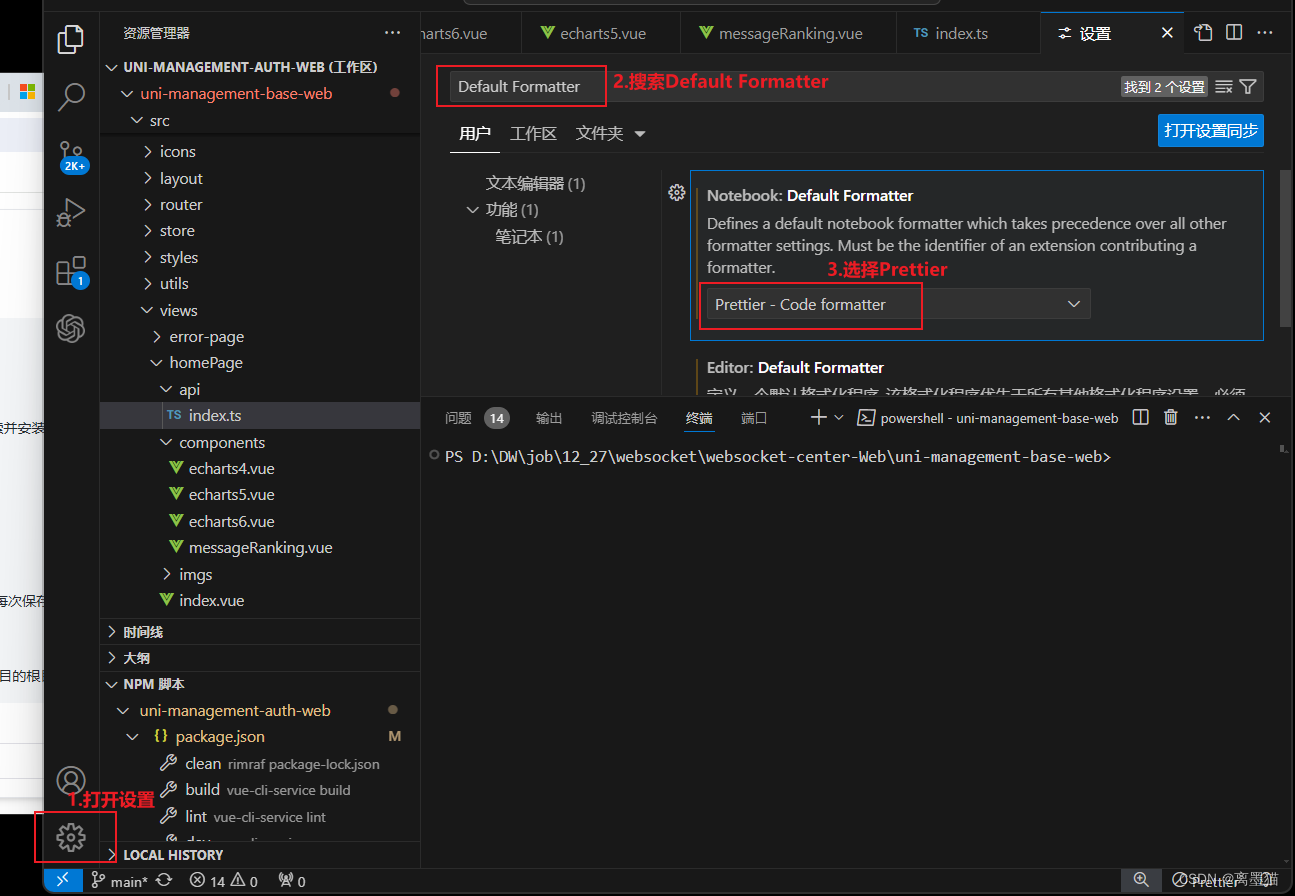Clear the settings search input icon
The width and height of the screenshot is (1295, 896).
(x=1224, y=87)
